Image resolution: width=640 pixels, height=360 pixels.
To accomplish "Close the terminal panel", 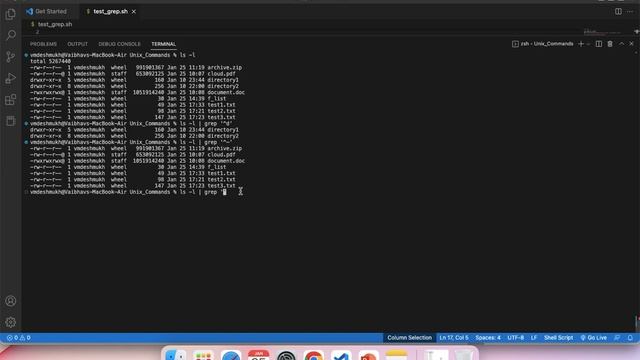I will [x=631, y=44].
